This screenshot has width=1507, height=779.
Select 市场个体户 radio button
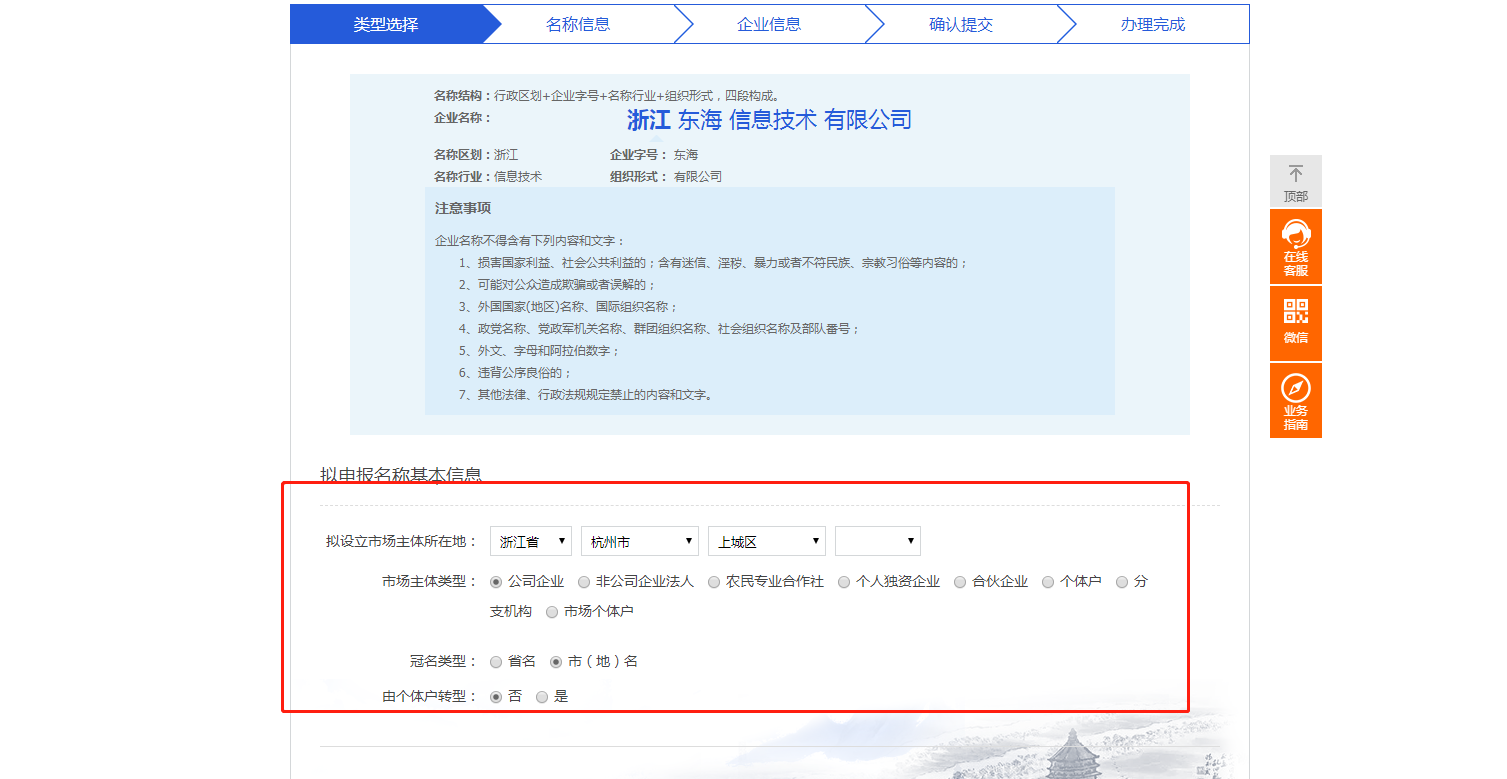point(552,612)
